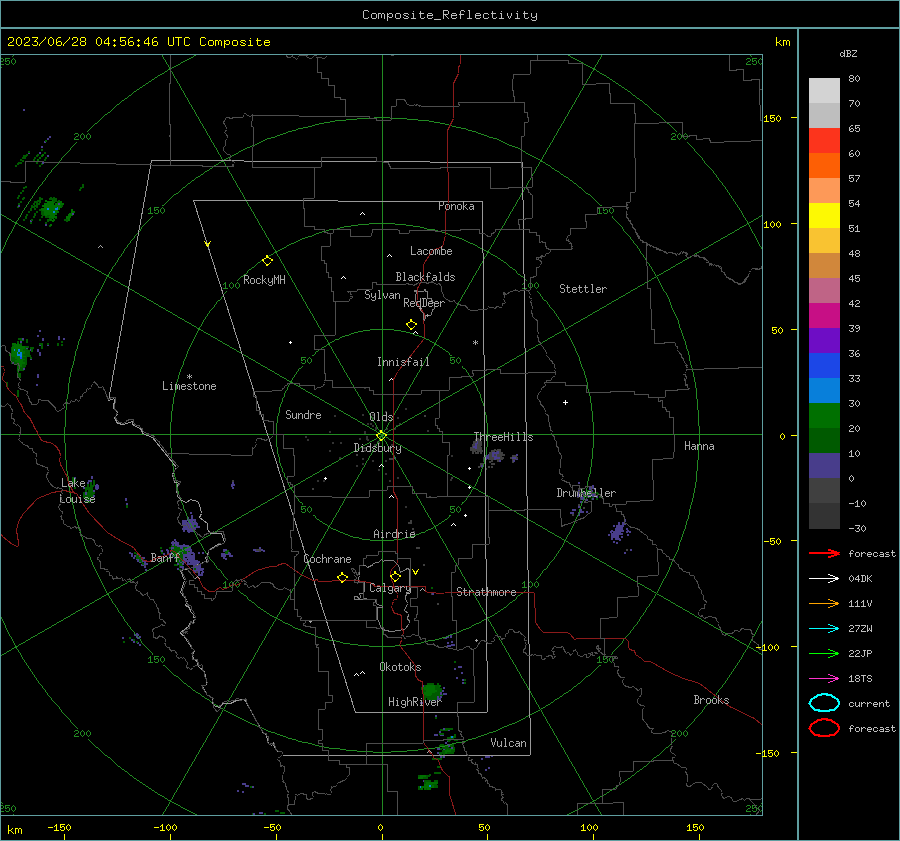Click the cyan current ellipse icon
This screenshot has height=841, width=900.
click(824, 703)
